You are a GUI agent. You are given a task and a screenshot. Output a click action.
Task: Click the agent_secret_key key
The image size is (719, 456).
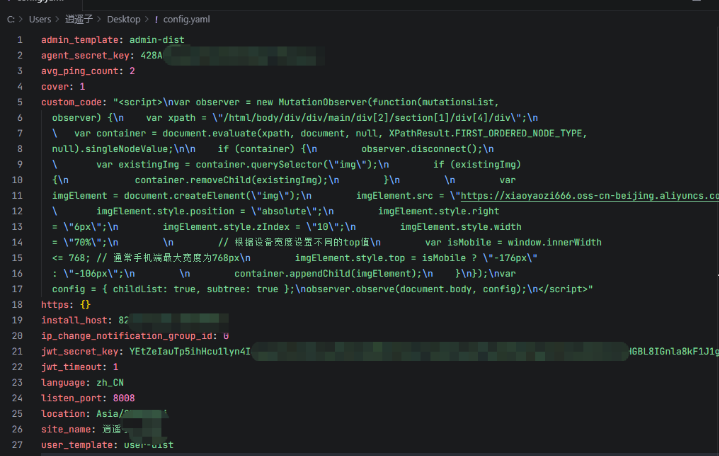point(85,56)
